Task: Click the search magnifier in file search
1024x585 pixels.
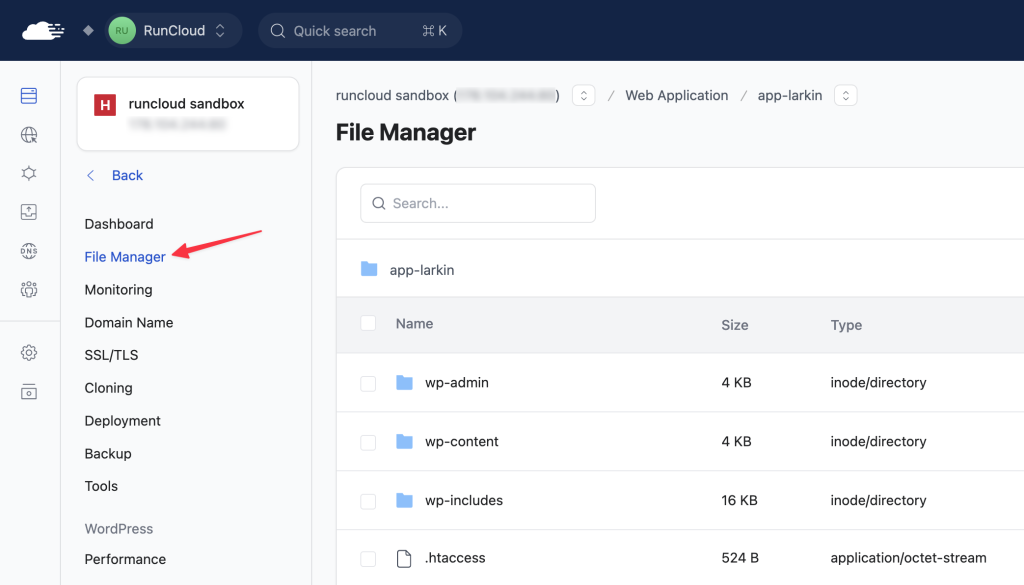Action: [x=379, y=203]
